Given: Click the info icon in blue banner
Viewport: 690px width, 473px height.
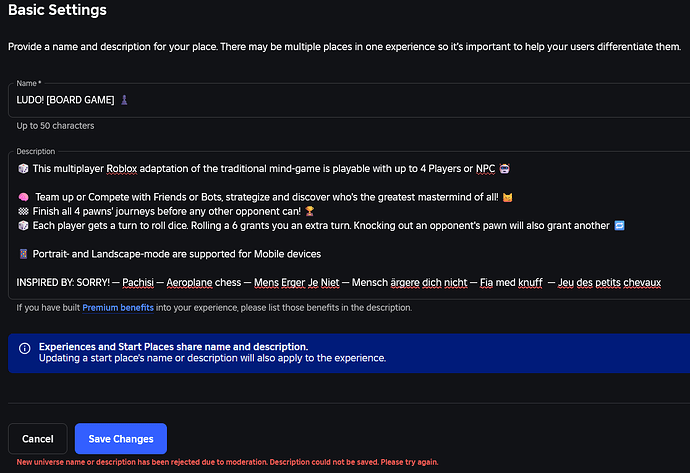Looking at the screenshot, I should (x=25, y=348).
